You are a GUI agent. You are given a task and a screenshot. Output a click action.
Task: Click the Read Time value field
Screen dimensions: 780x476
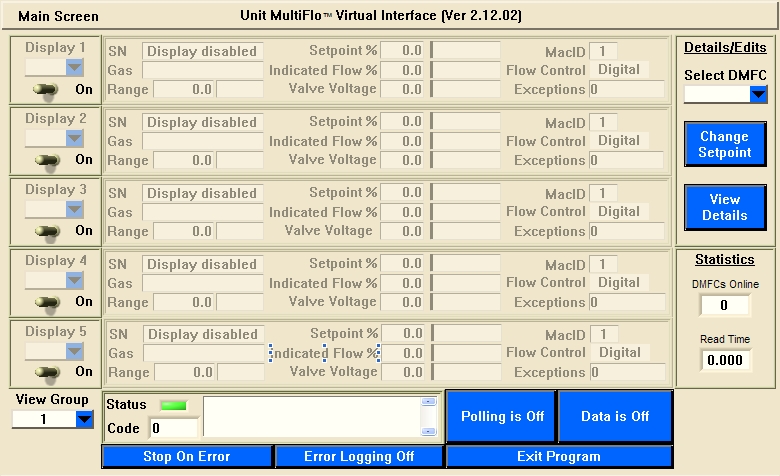tap(725, 360)
